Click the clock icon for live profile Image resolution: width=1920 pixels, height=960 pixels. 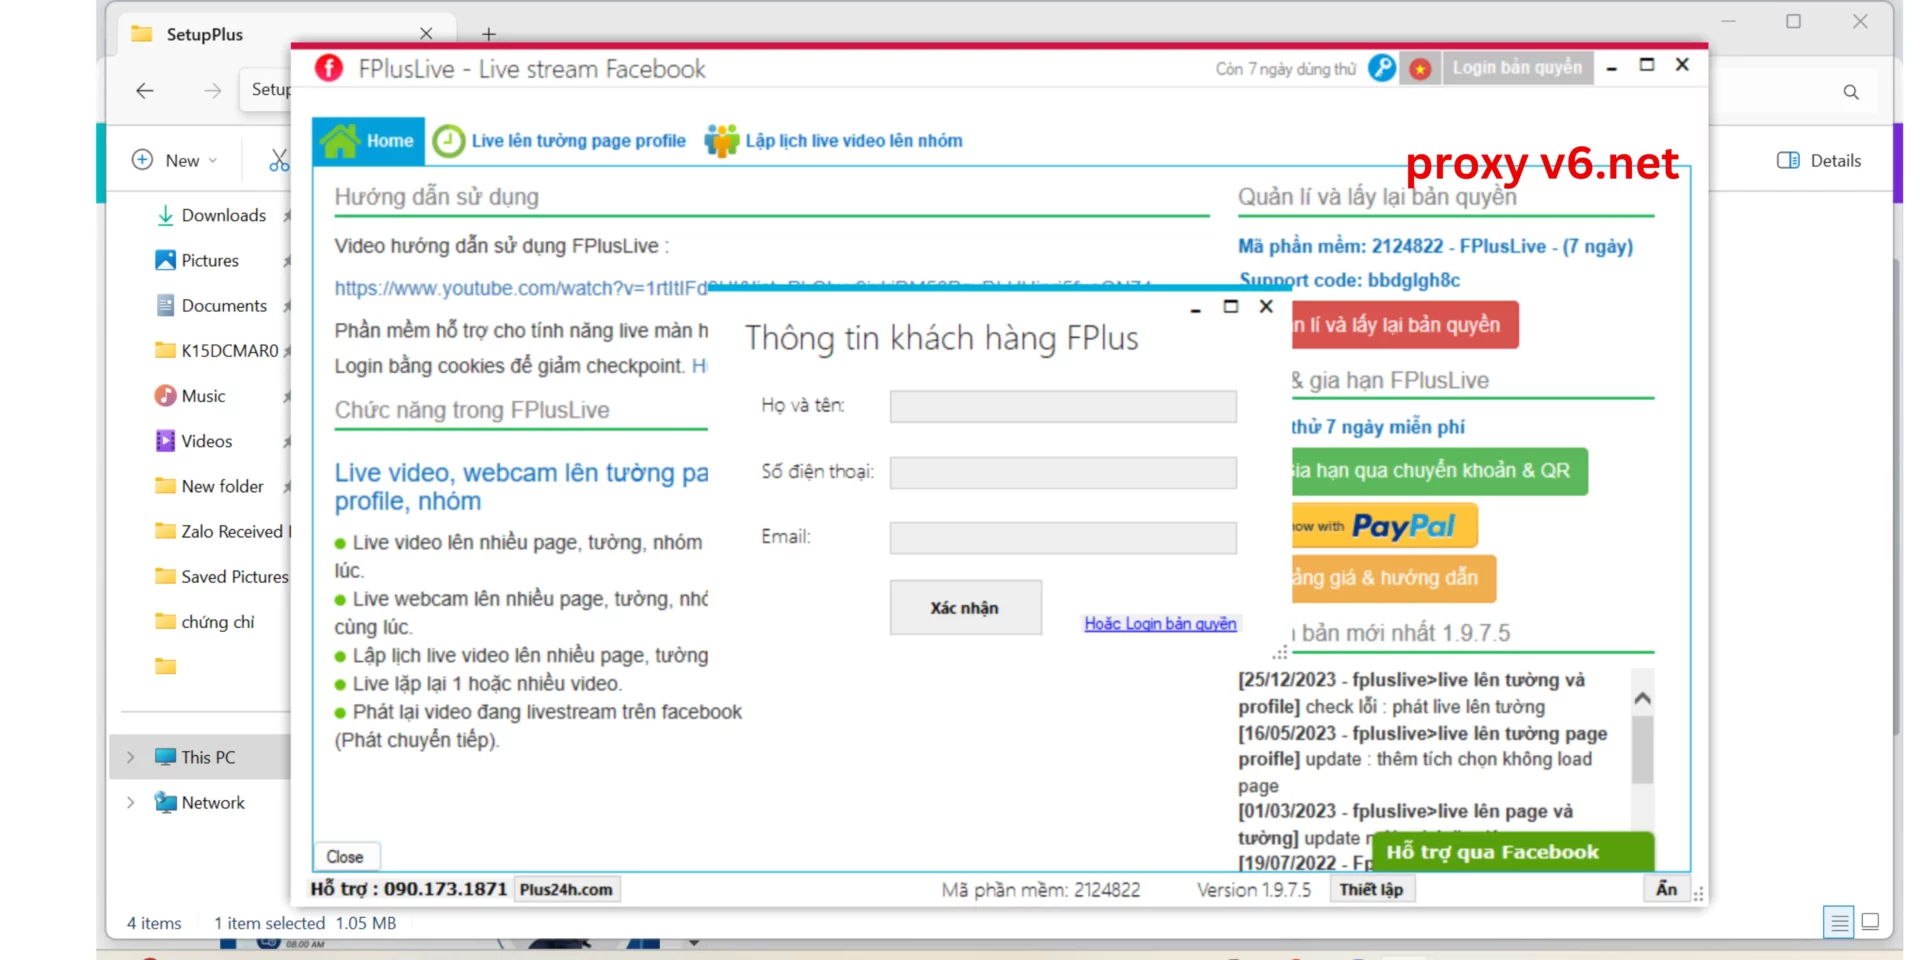(448, 141)
